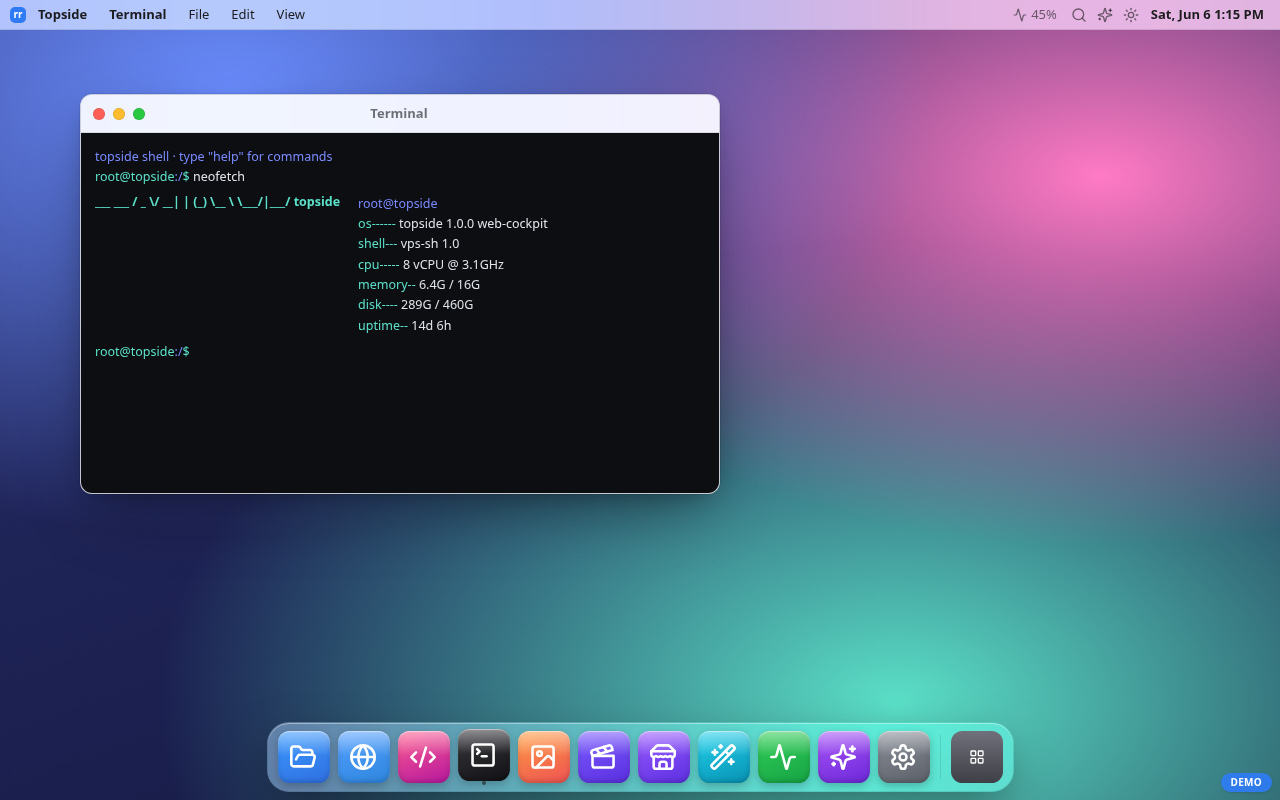Click the "8 vCPU @ 3.1GHz" cpu line
The height and width of the screenshot is (800, 1280).
431,264
